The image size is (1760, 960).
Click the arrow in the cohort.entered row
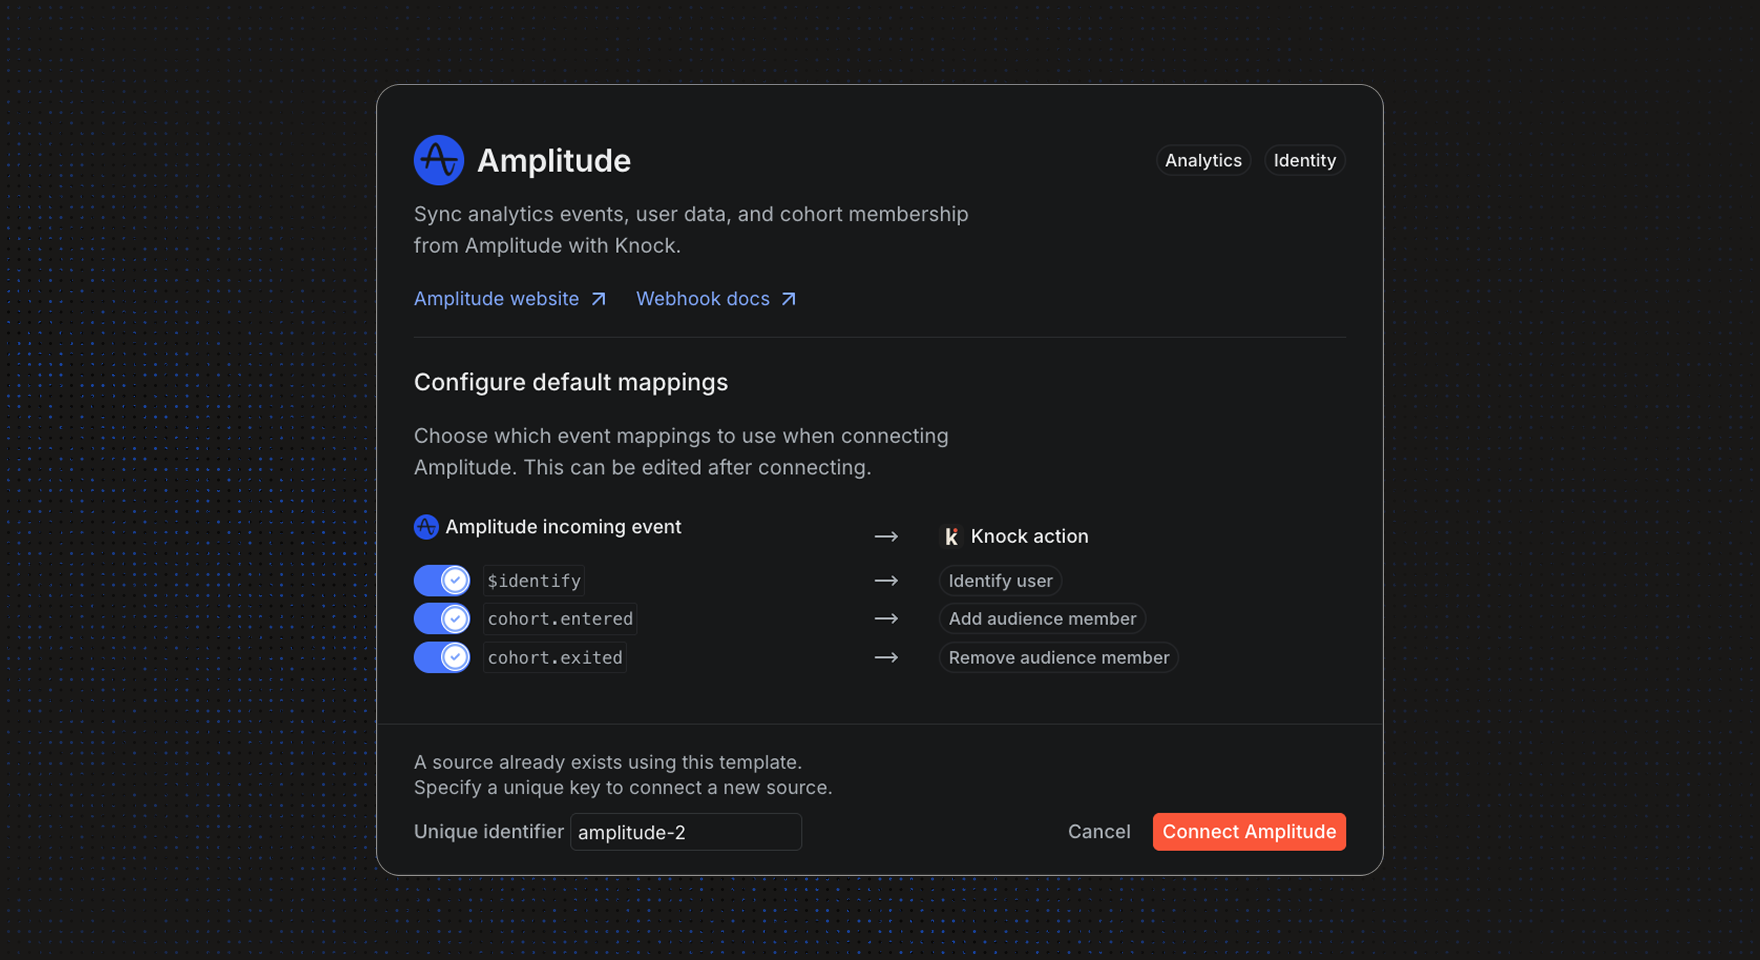886,619
